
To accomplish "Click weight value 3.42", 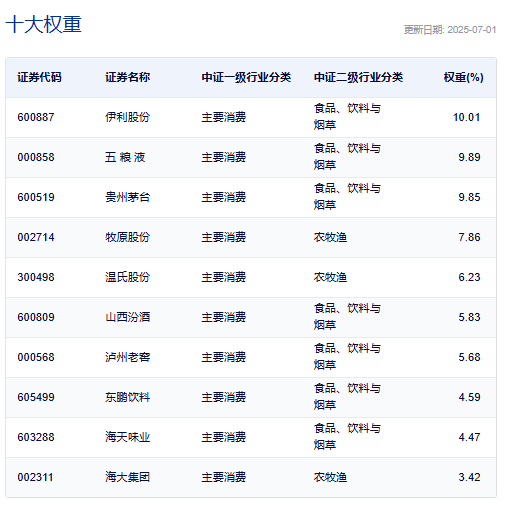I will coord(469,477).
